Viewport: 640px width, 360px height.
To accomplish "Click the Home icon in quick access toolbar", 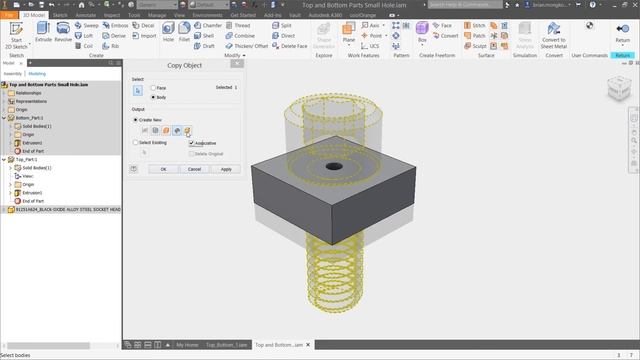I will tap(82, 5).
